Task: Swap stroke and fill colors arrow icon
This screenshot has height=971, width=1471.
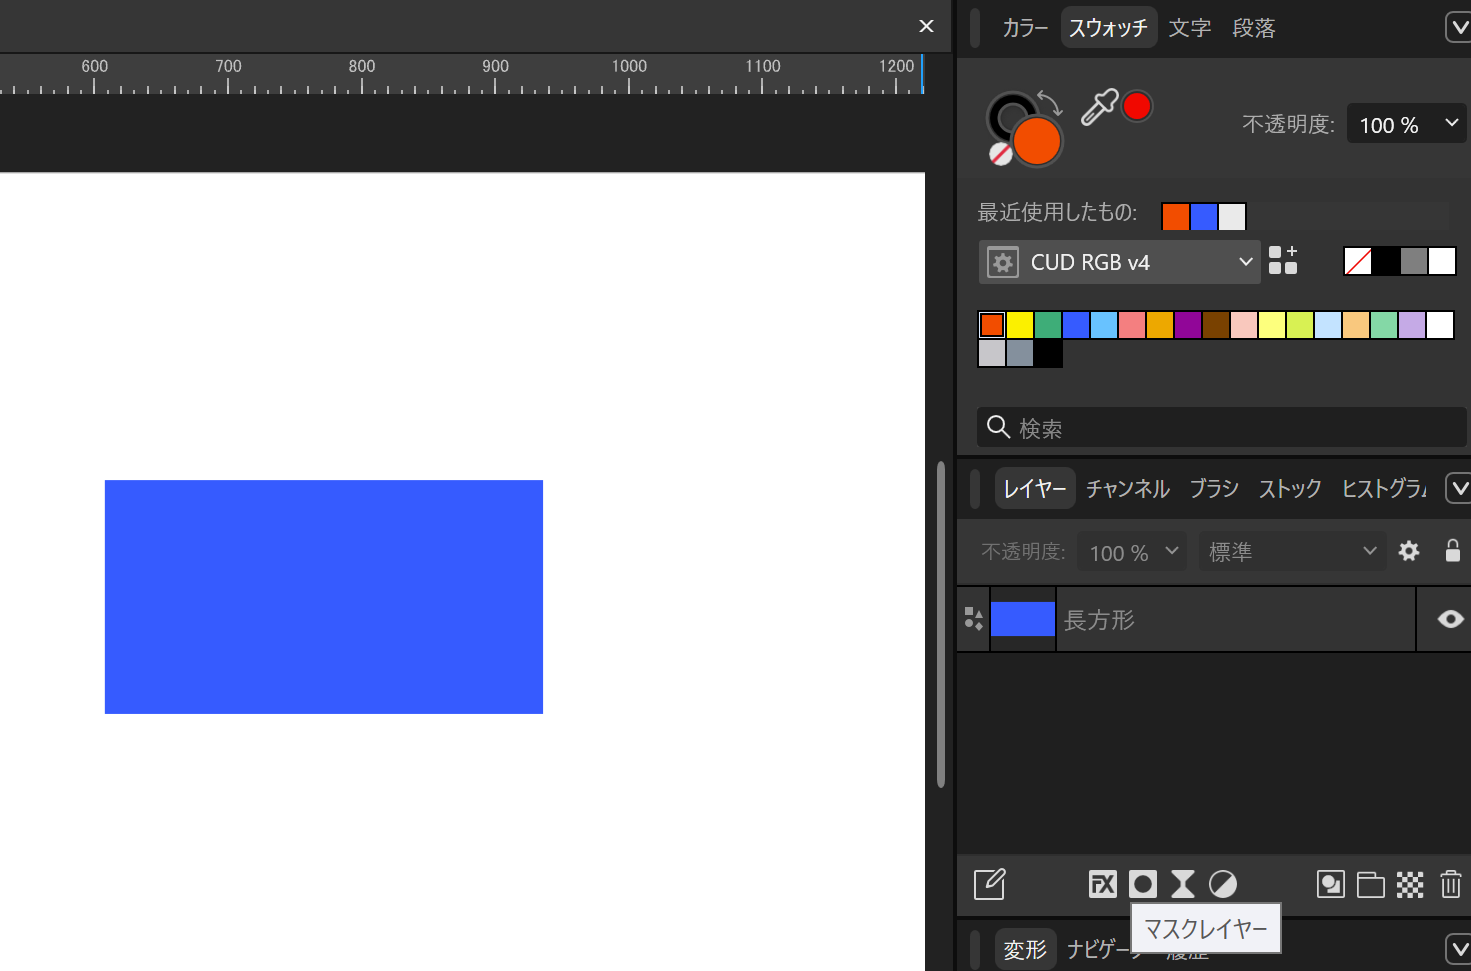Action: point(1048,101)
